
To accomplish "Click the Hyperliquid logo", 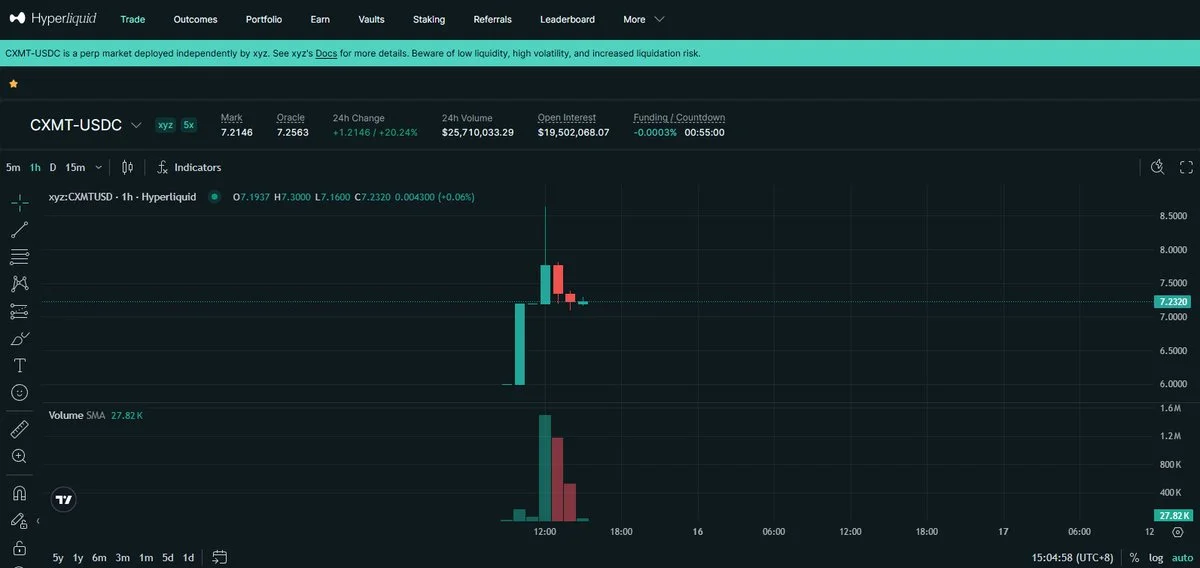I will pos(51,19).
